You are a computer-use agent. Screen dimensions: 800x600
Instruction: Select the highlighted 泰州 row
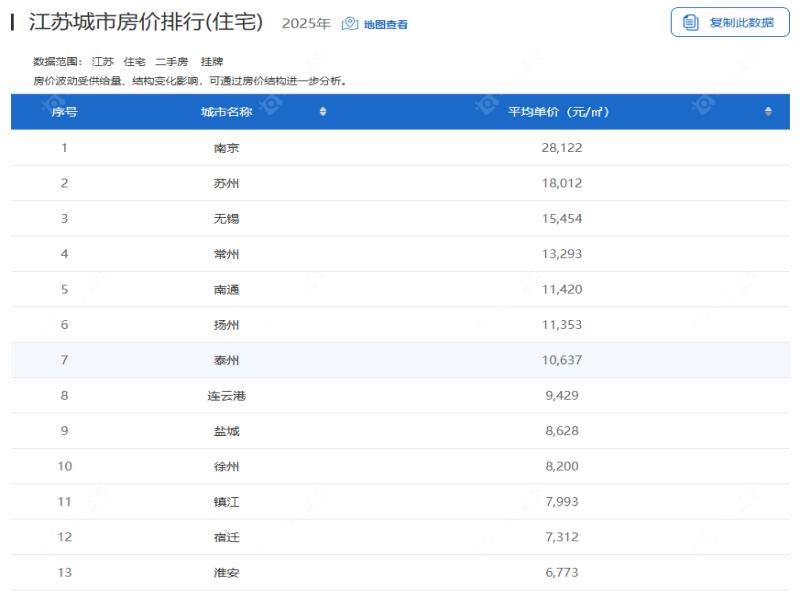(x=226, y=360)
